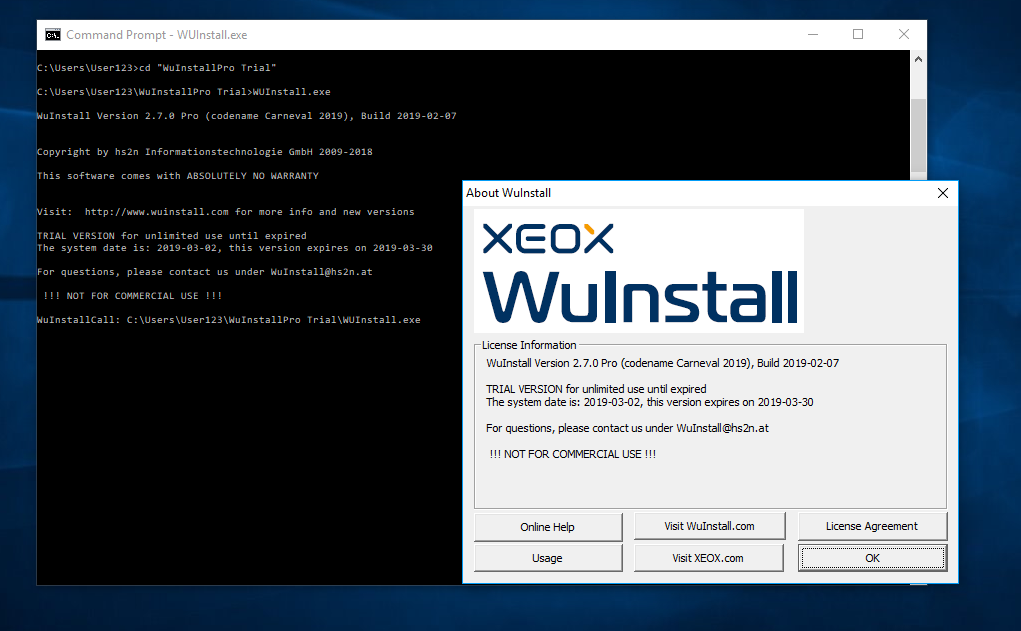Confirm the About dialog with OK

871,558
